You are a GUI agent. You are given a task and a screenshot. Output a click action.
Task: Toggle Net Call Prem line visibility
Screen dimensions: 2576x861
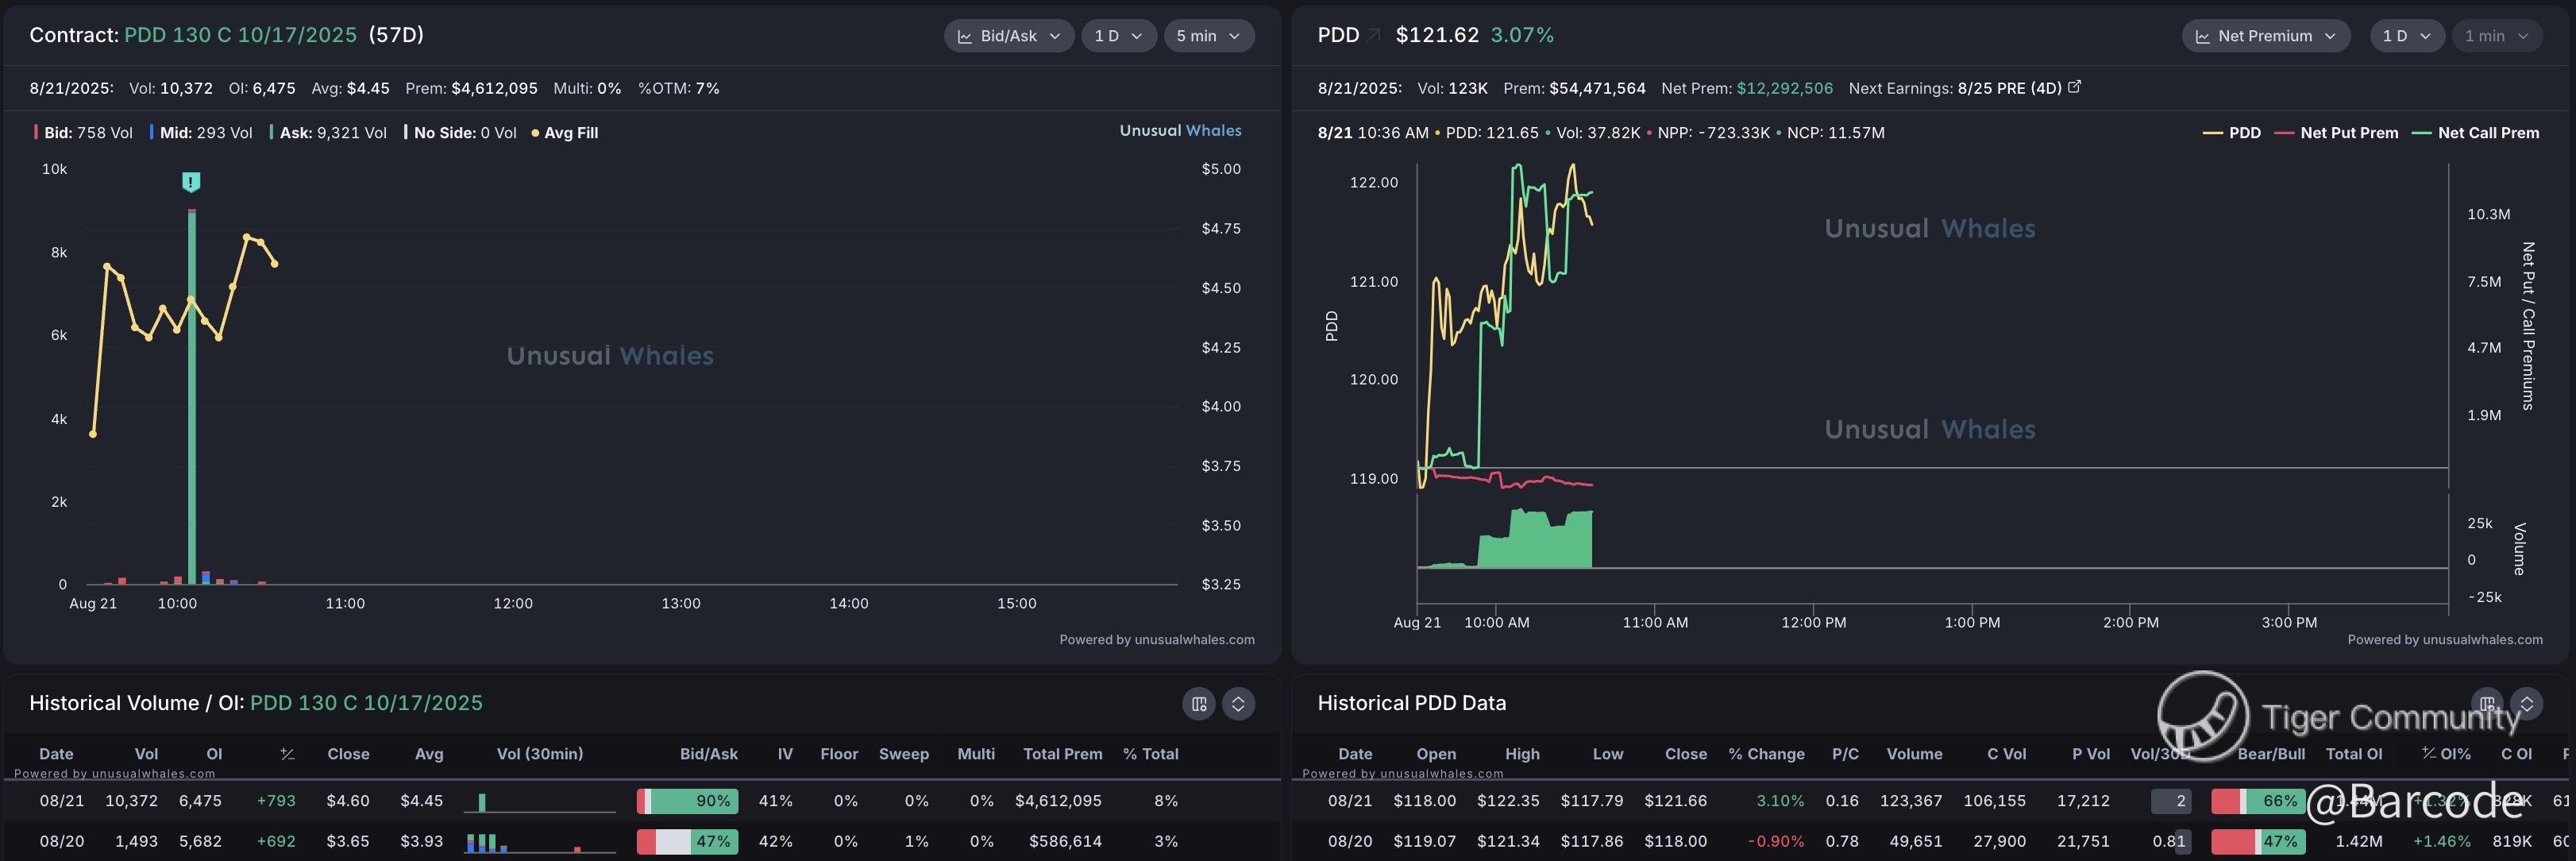(2475, 133)
